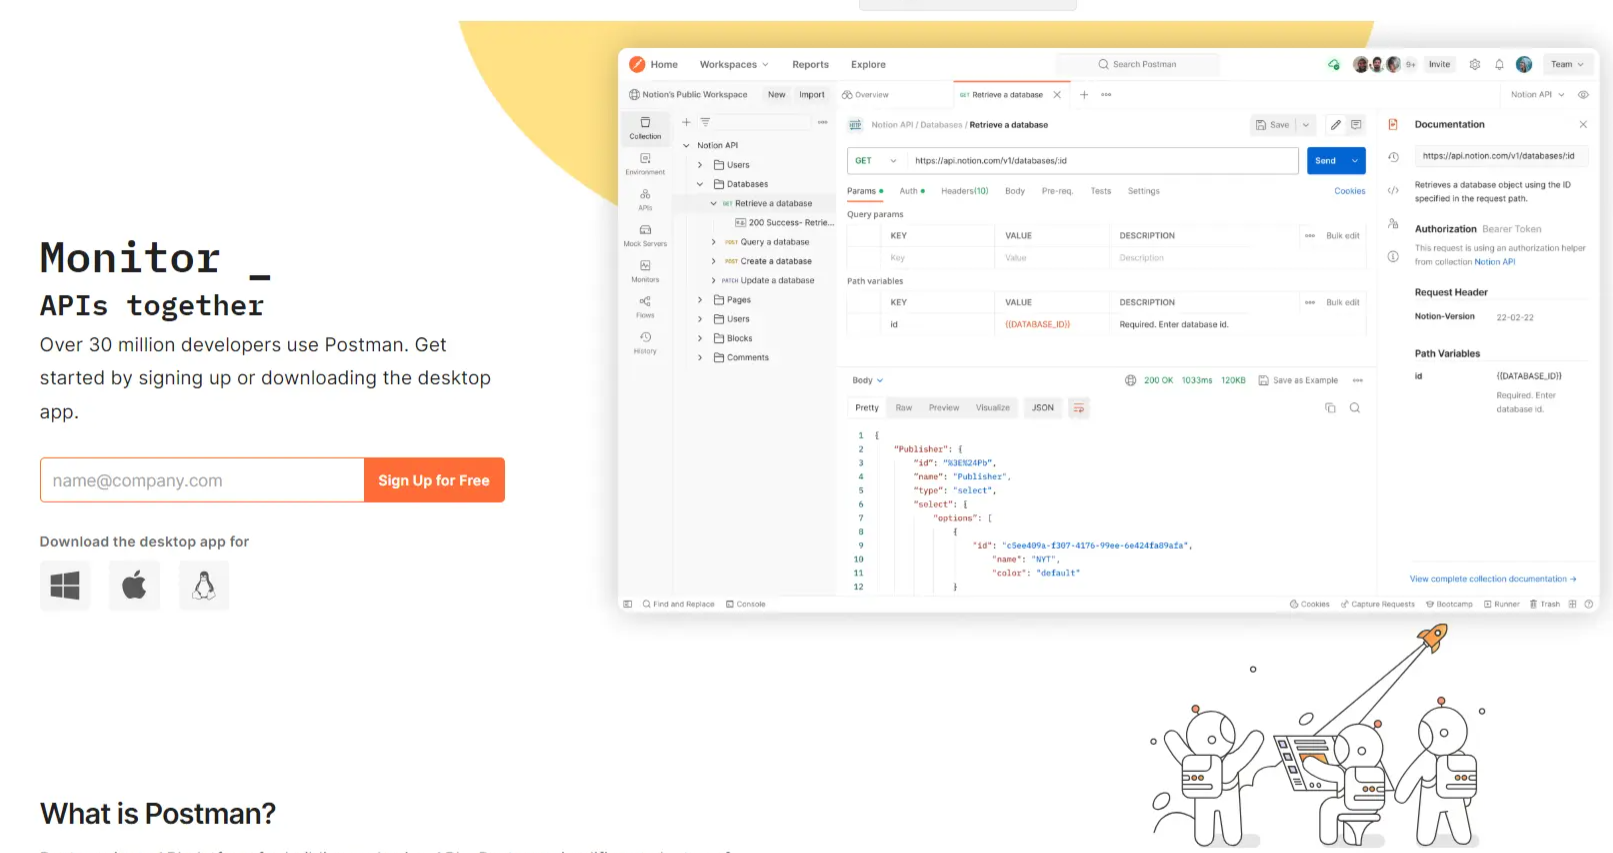
Task: Open the comments icon beside Save
Action: point(1356,125)
